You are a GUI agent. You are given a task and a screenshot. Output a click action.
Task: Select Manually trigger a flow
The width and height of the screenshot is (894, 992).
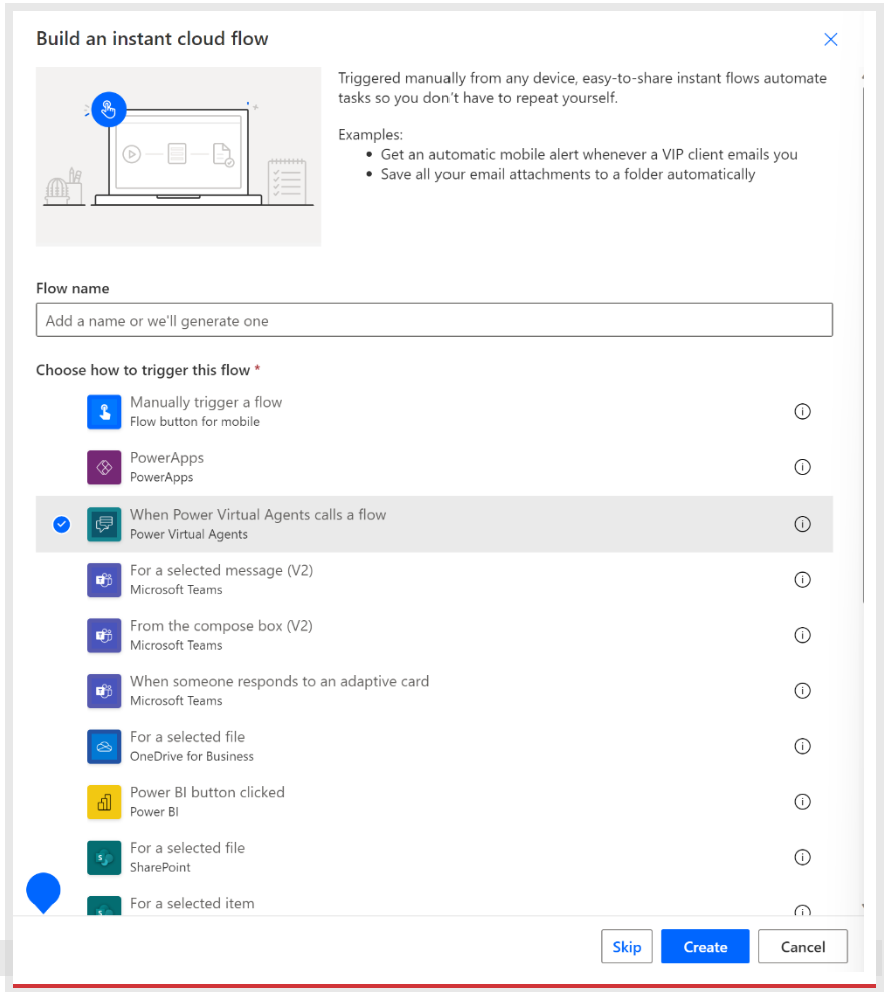click(x=434, y=412)
